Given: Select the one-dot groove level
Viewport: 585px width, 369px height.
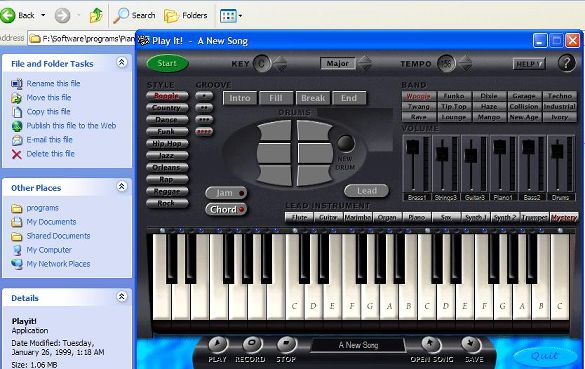Looking at the screenshot, I should coord(204,96).
